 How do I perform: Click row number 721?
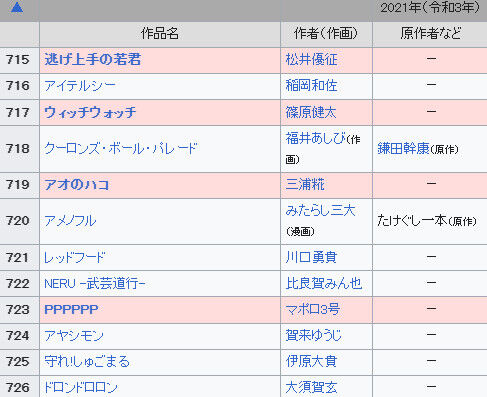17,257
